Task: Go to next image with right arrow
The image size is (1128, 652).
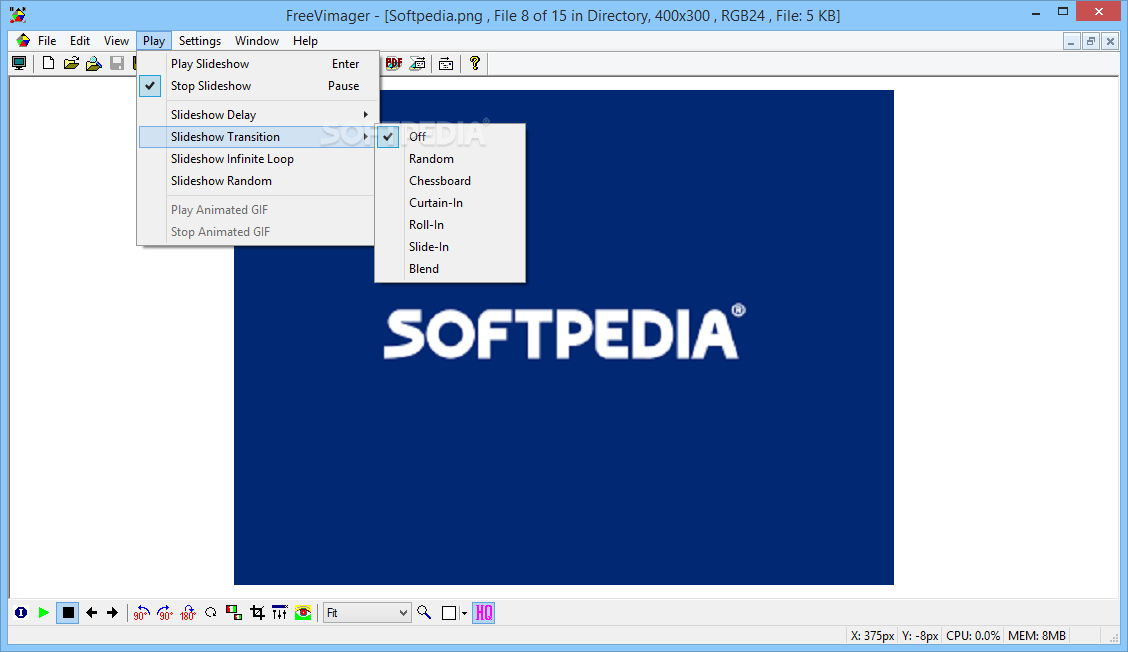Action: click(x=112, y=612)
